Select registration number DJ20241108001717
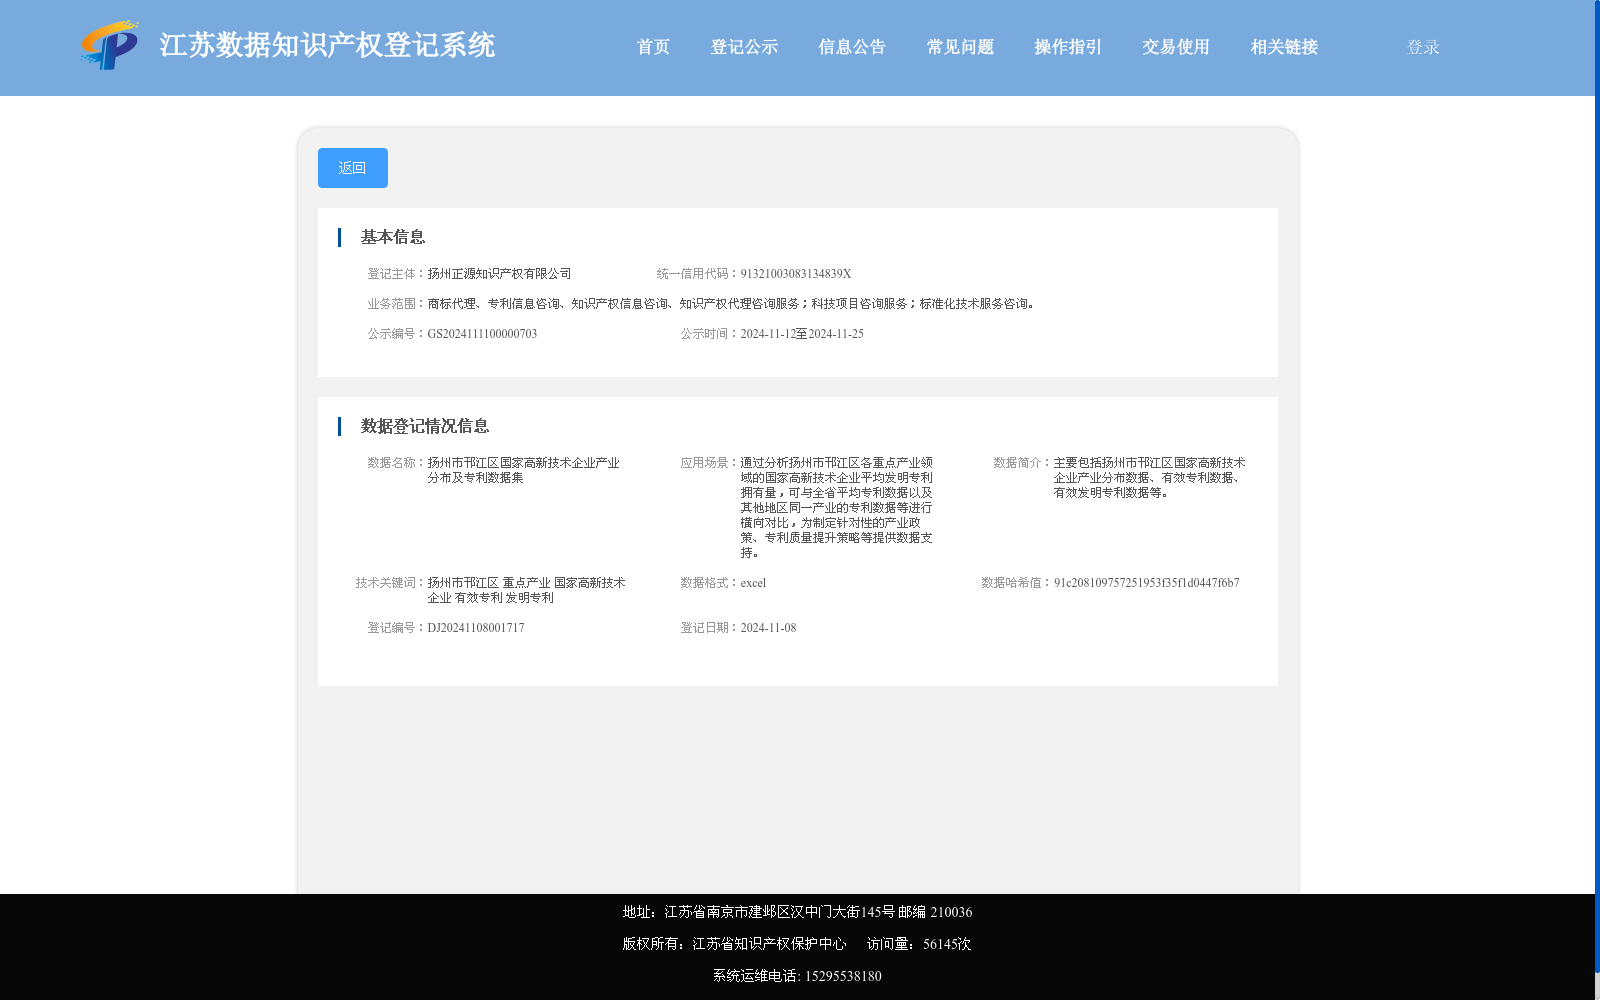 [x=476, y=628]
